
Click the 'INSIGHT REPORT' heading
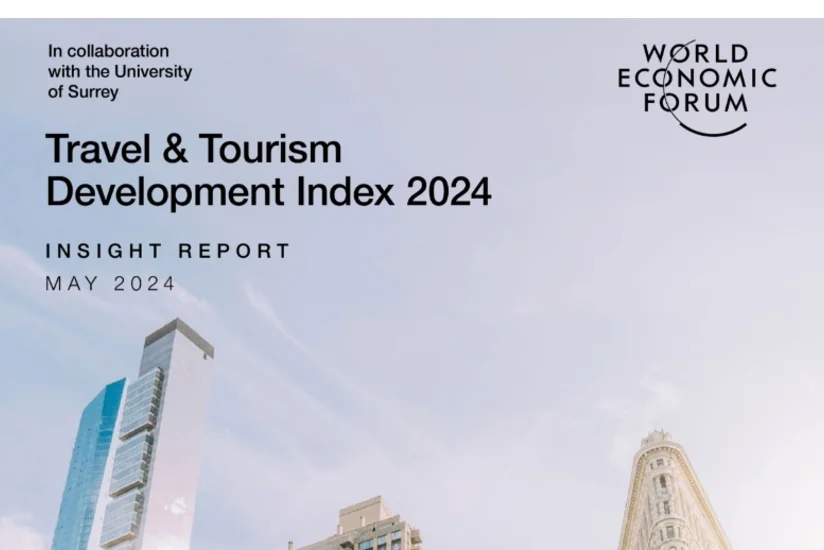pos(168,251)
